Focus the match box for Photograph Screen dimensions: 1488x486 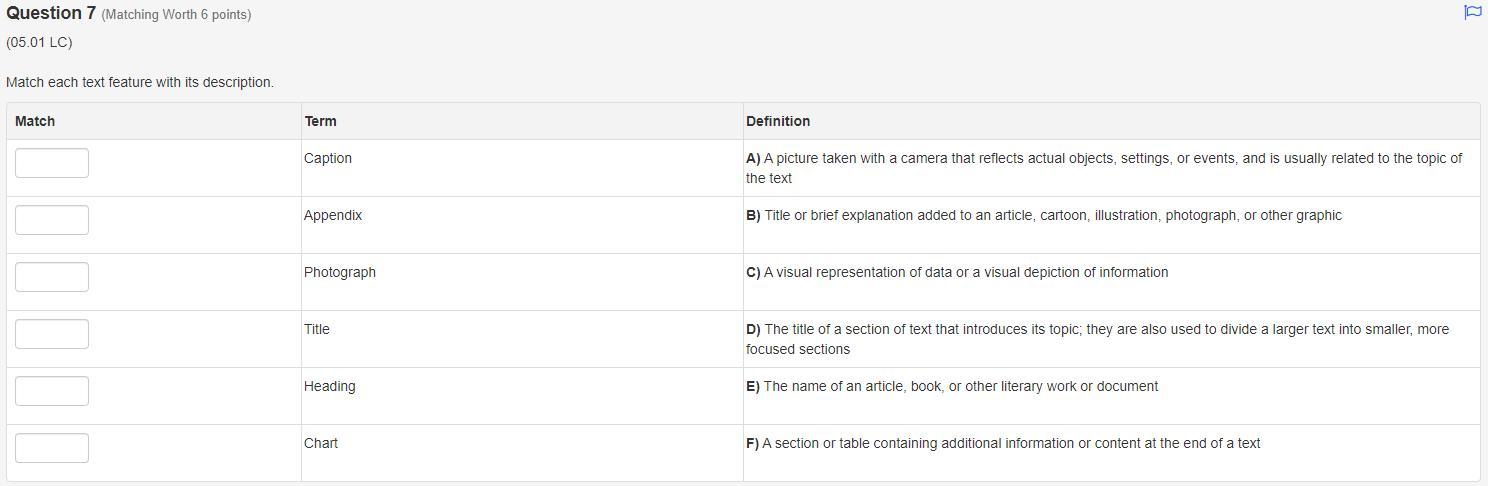coord(52,277)
